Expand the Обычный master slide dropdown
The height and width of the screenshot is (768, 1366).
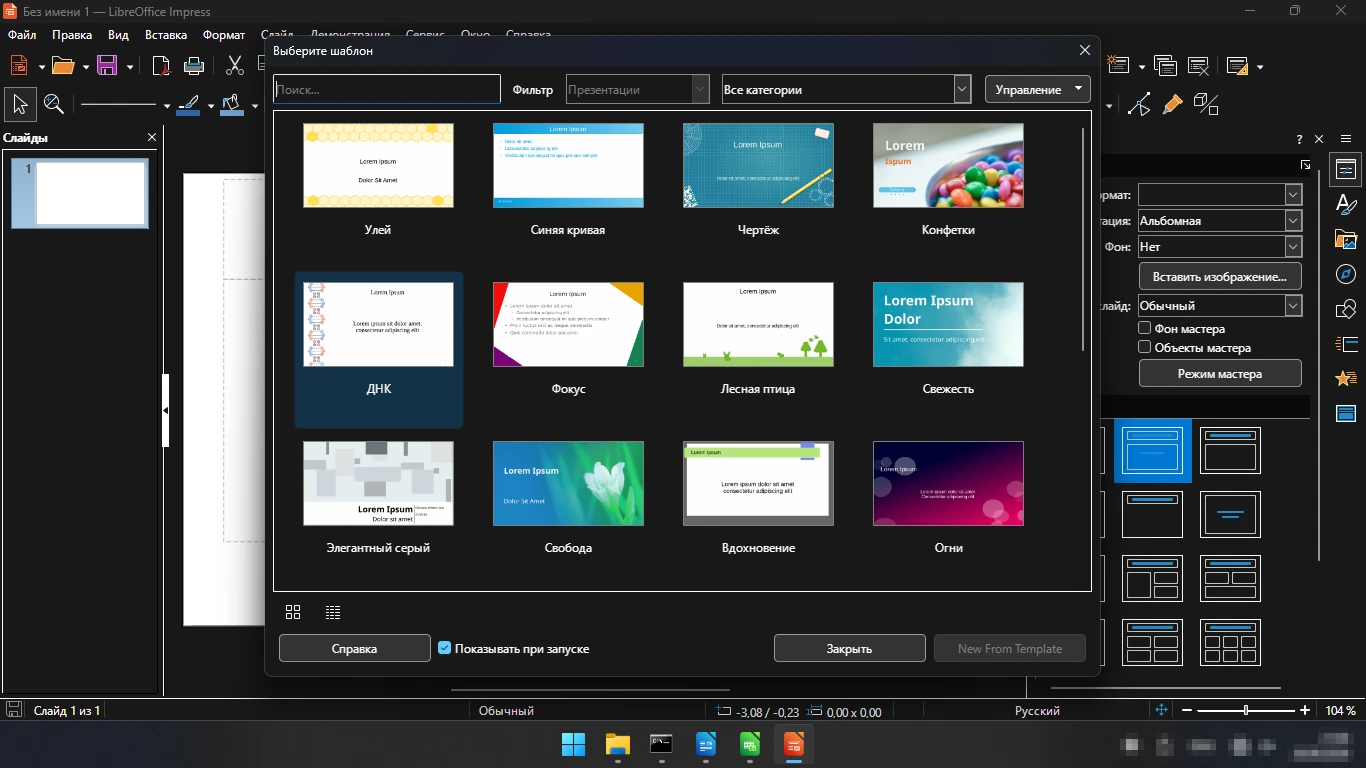[x=1293, y=306]
